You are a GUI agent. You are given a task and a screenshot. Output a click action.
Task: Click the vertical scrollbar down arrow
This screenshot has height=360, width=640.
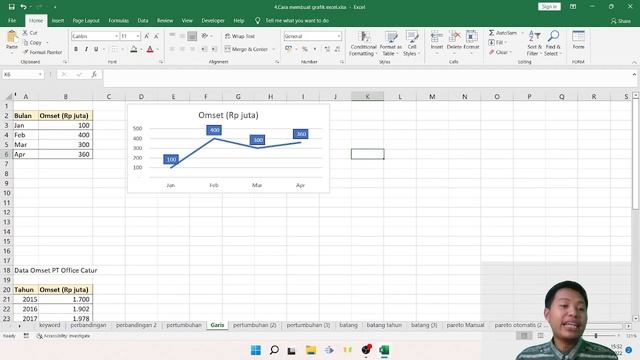[x=636, y=319]
